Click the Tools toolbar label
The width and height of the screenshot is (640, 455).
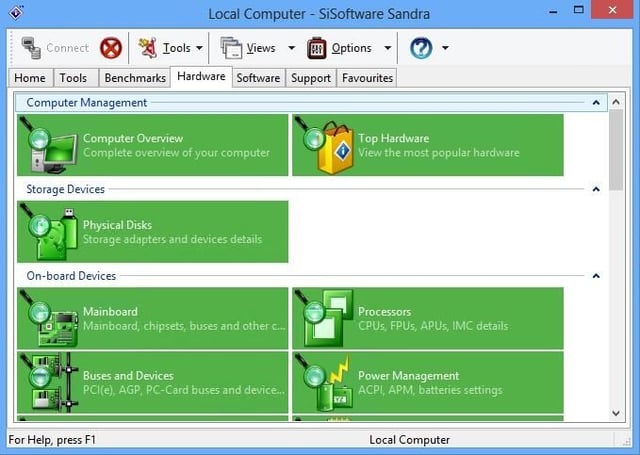point(177,48)
